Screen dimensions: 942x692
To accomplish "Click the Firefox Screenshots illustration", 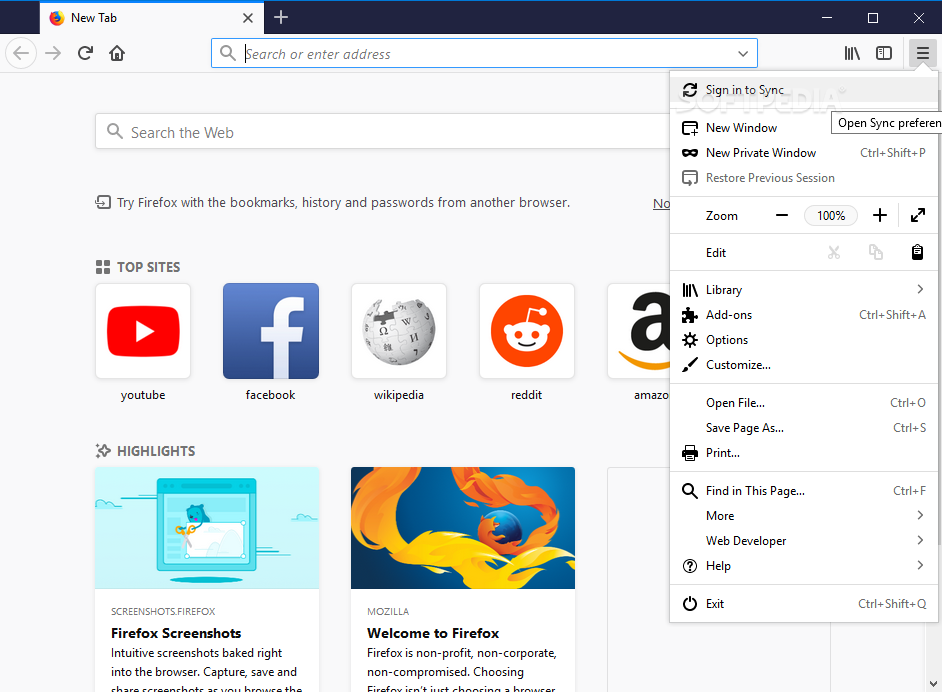I will pyautogui.click(x=207, y=528).
